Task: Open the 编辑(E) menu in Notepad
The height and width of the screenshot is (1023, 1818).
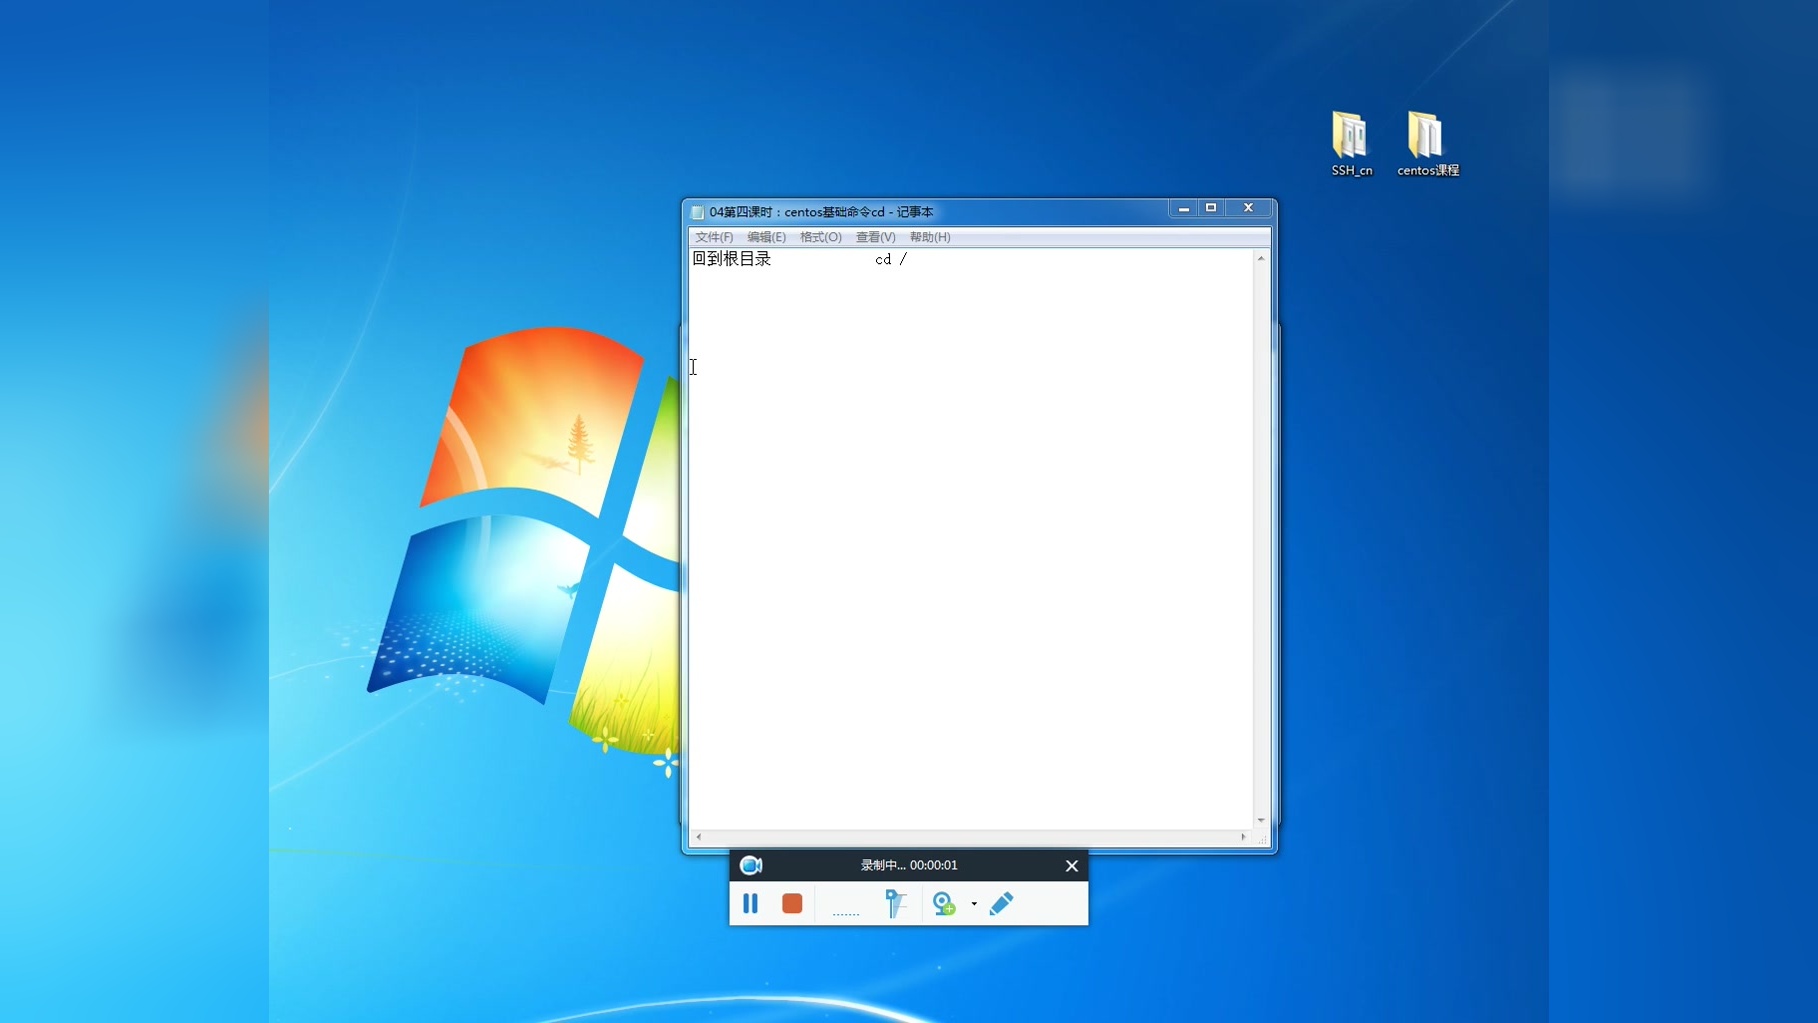Action: (766, 237)
